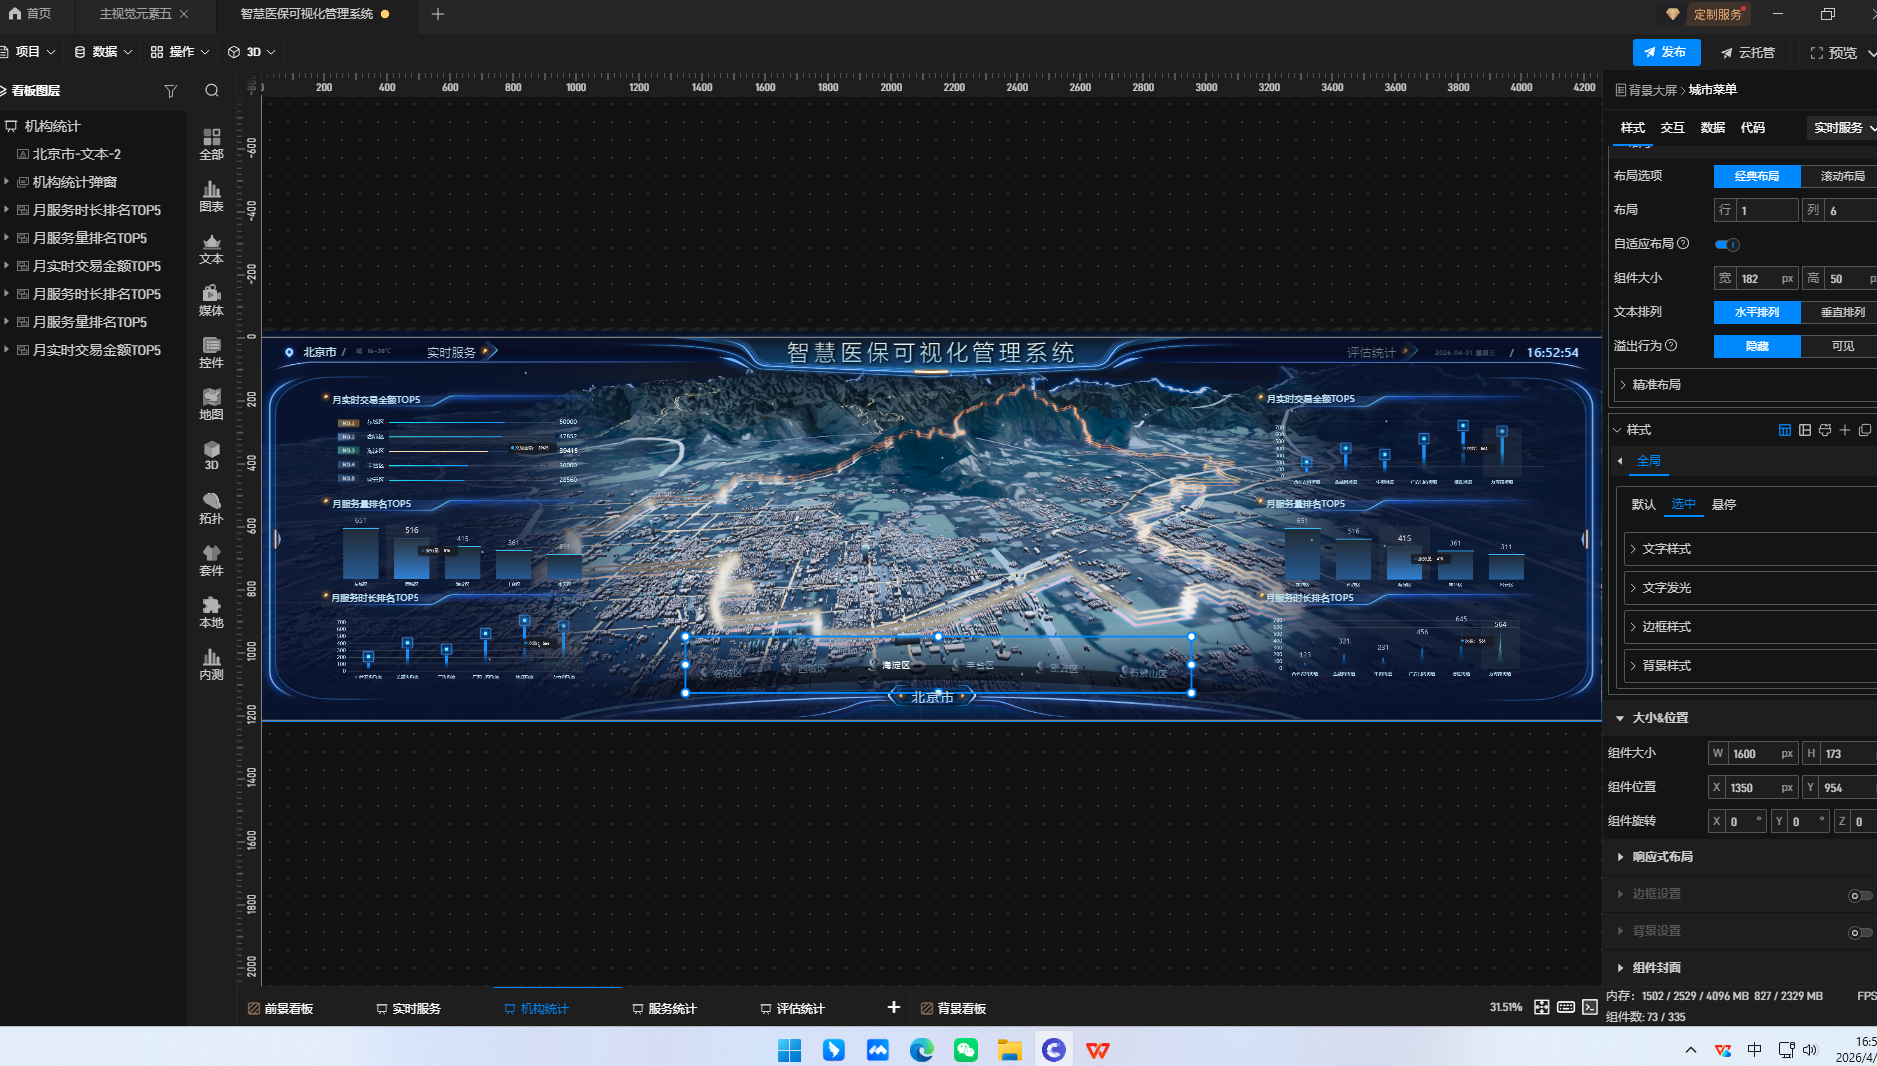Open WeChat from the Windows taskbar
Image resolution: width=1877 pixels, height=1066 pixels.
965,1050
